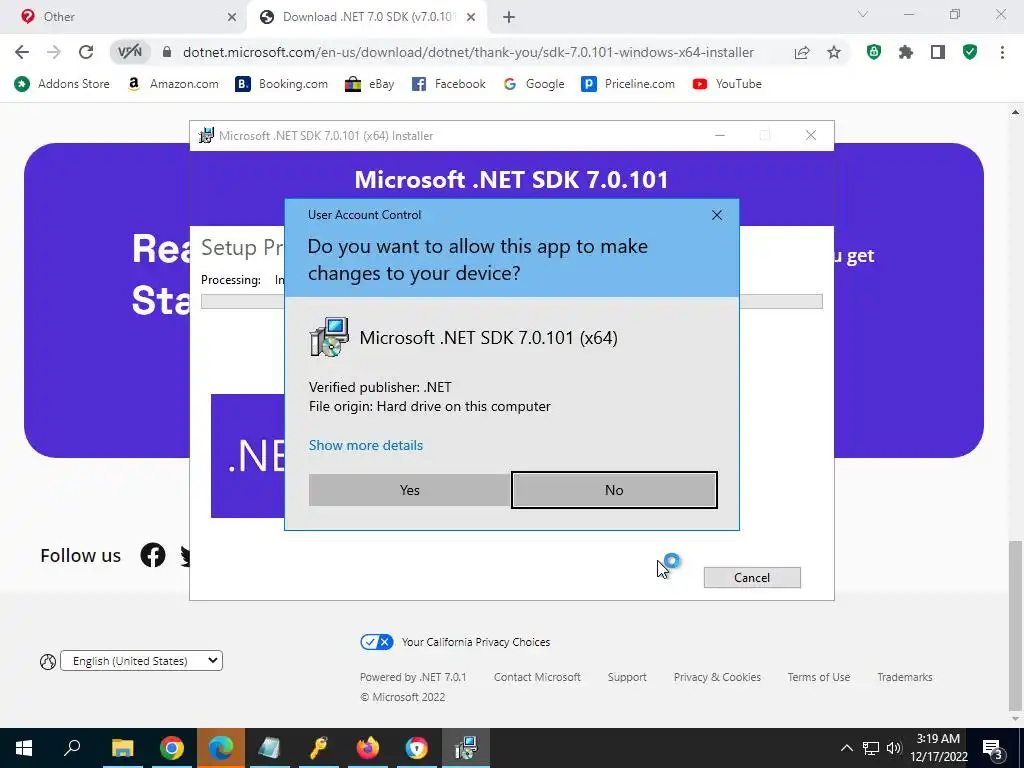Open the Windows Start menu
Screen dimensions: 1024x768
coord(24,748)
